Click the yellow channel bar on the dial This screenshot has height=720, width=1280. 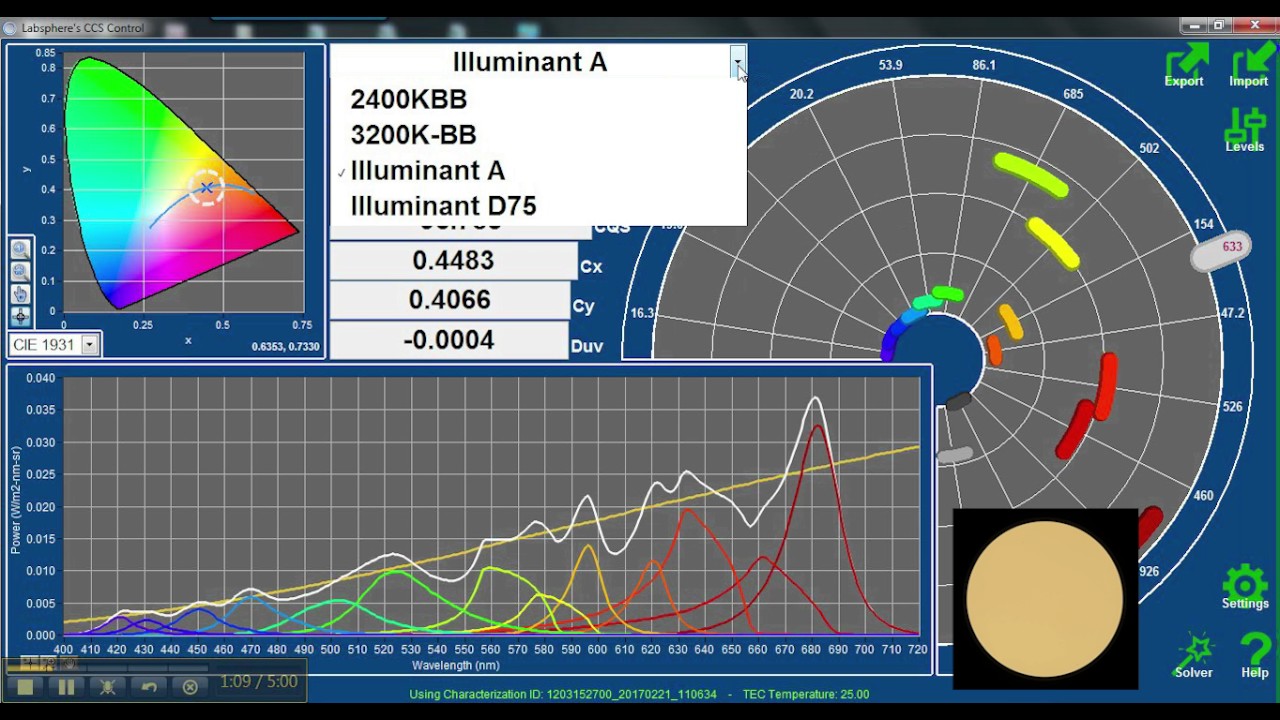[1053, 243]
